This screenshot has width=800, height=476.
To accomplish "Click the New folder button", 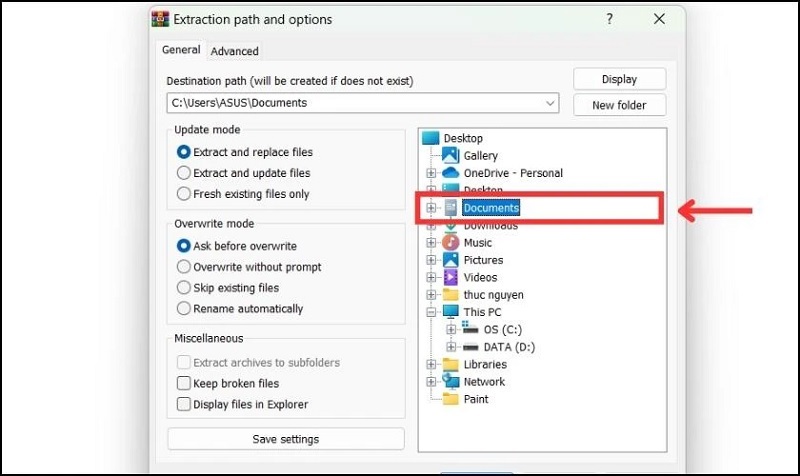I will [x=619, y=105].
